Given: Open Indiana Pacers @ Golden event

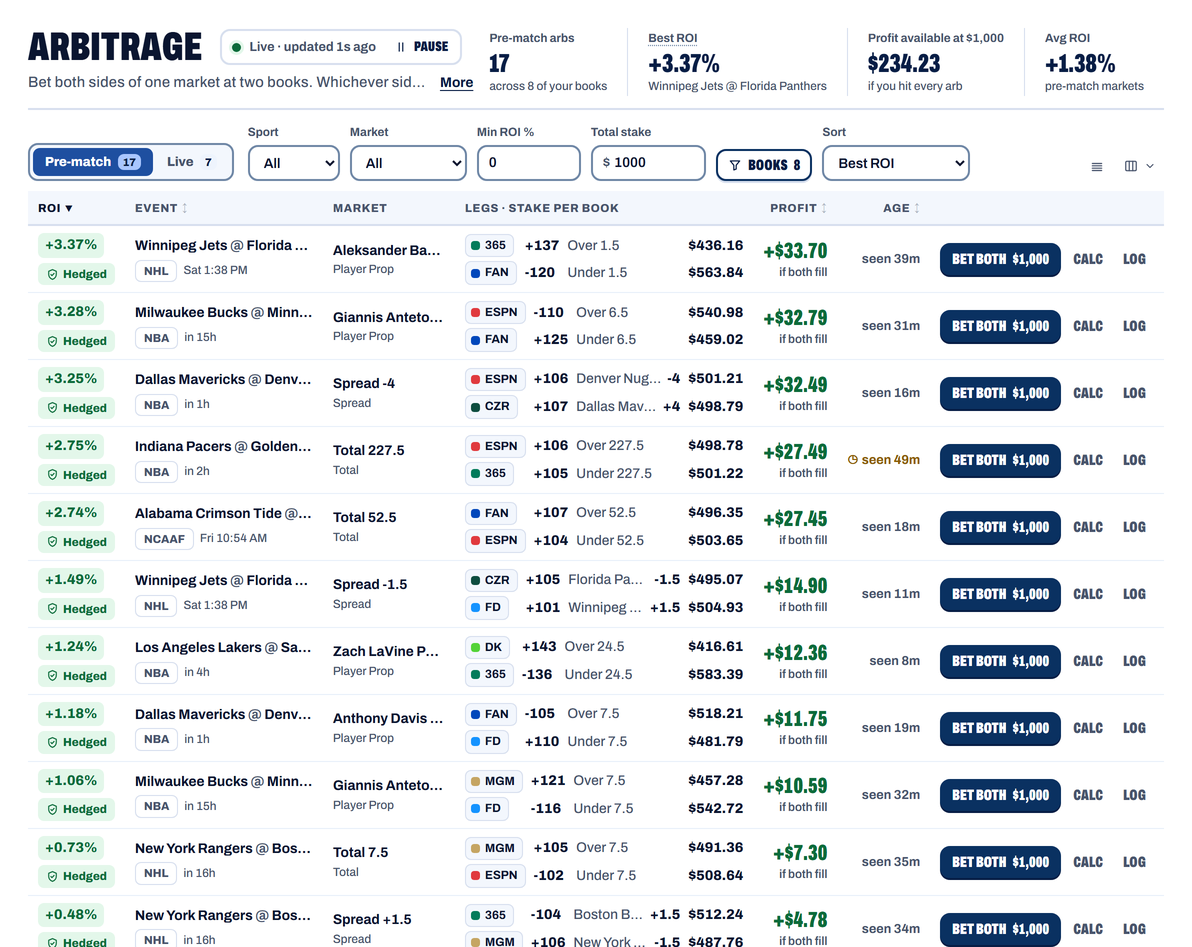Looking at the screenshot, I should (x=223, y=446).
